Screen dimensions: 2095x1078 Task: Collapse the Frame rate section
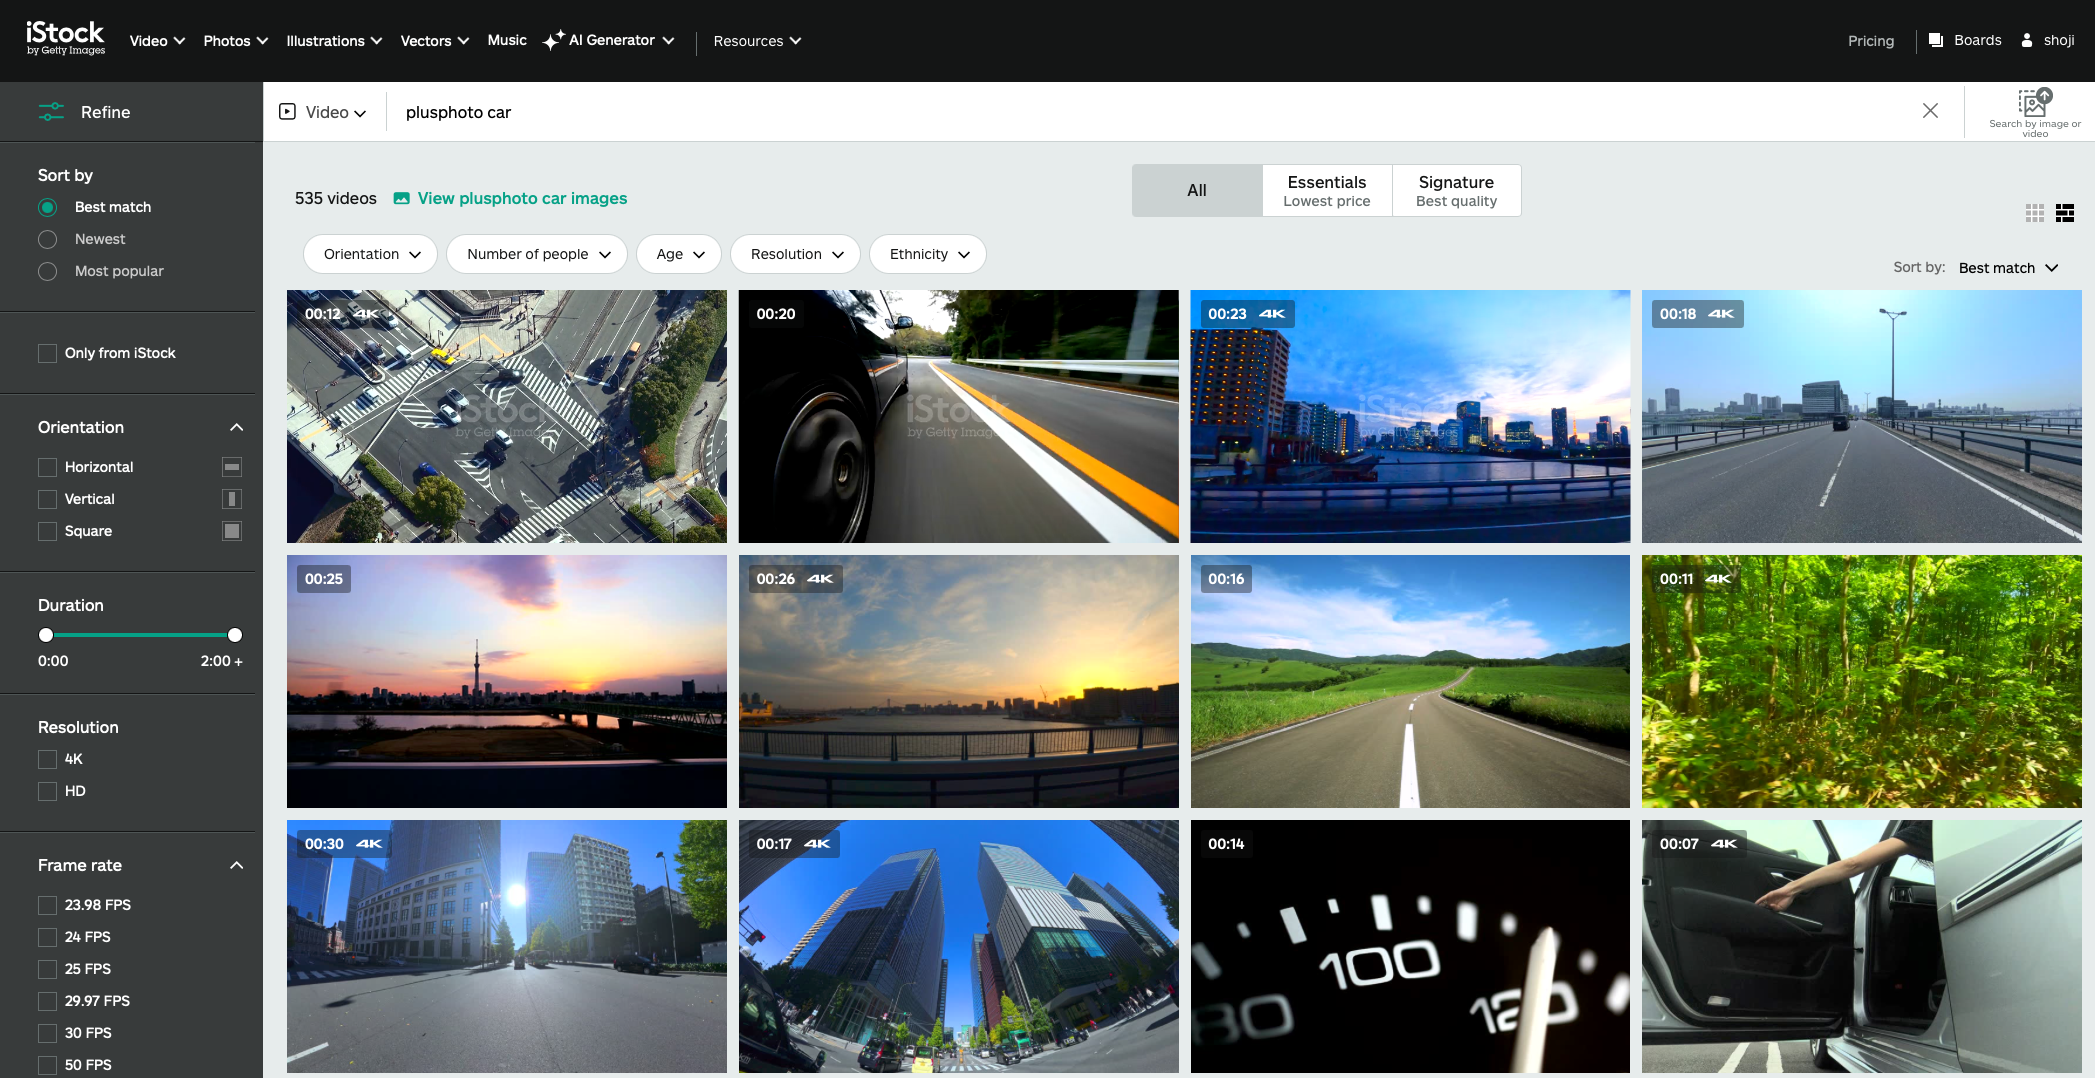tap(236, 865)
